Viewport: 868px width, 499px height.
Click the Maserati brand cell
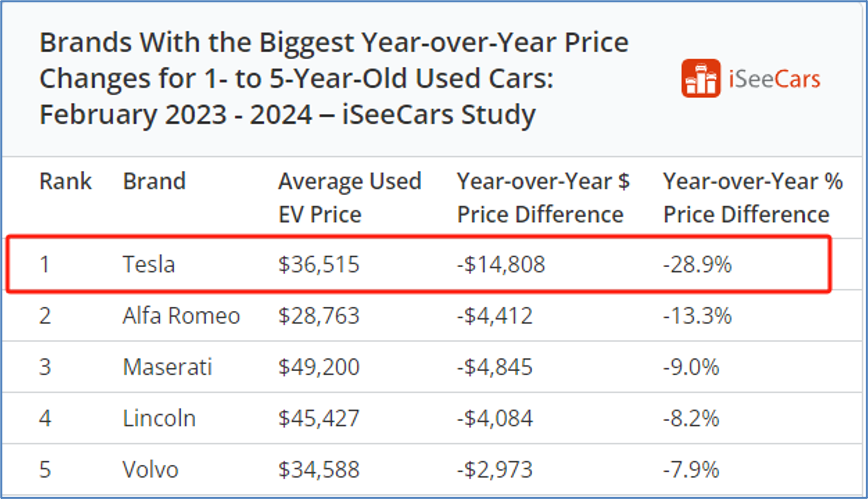tap(167, 367)
